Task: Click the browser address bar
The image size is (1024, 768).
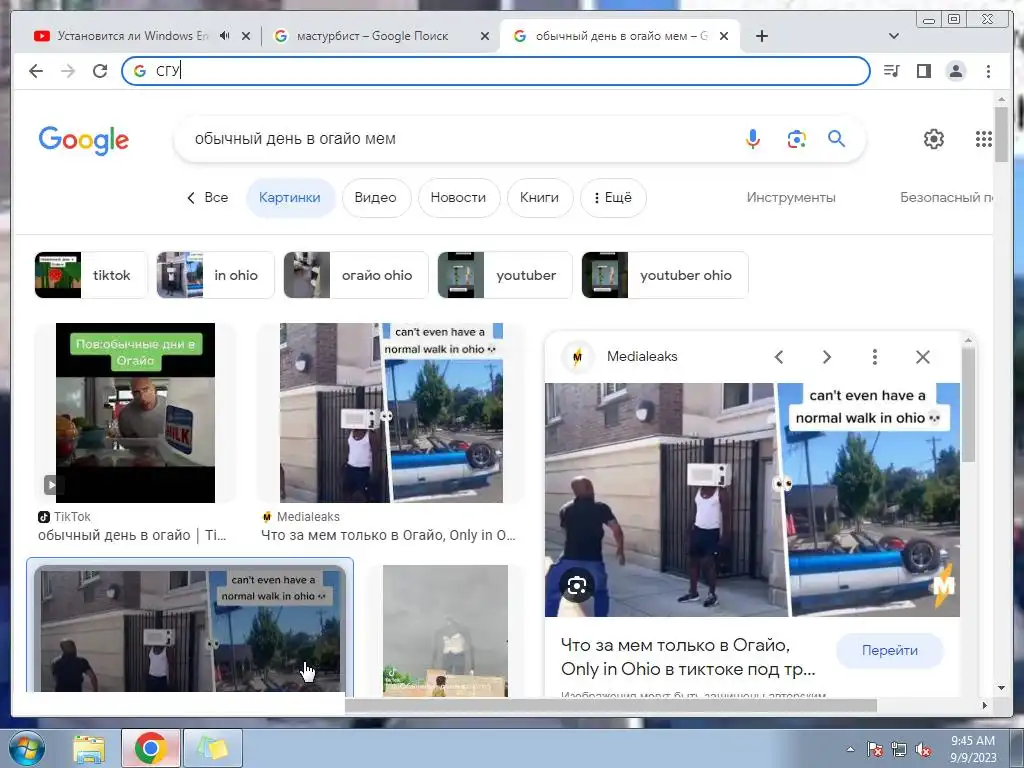Action: point(495,71)
